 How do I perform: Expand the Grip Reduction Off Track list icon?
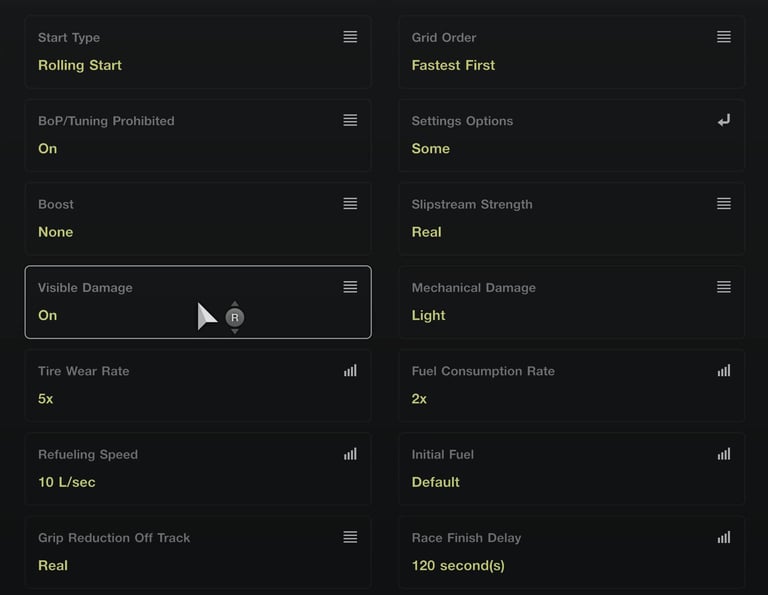tap(350, 537)
